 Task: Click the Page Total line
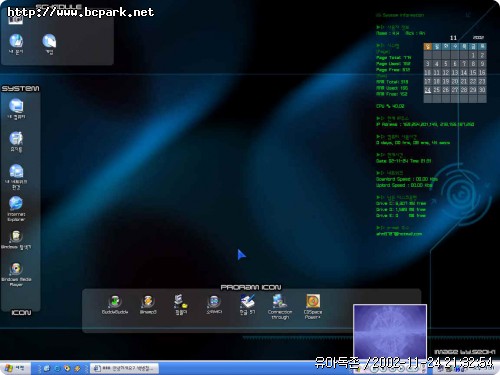tap(394, 58)
